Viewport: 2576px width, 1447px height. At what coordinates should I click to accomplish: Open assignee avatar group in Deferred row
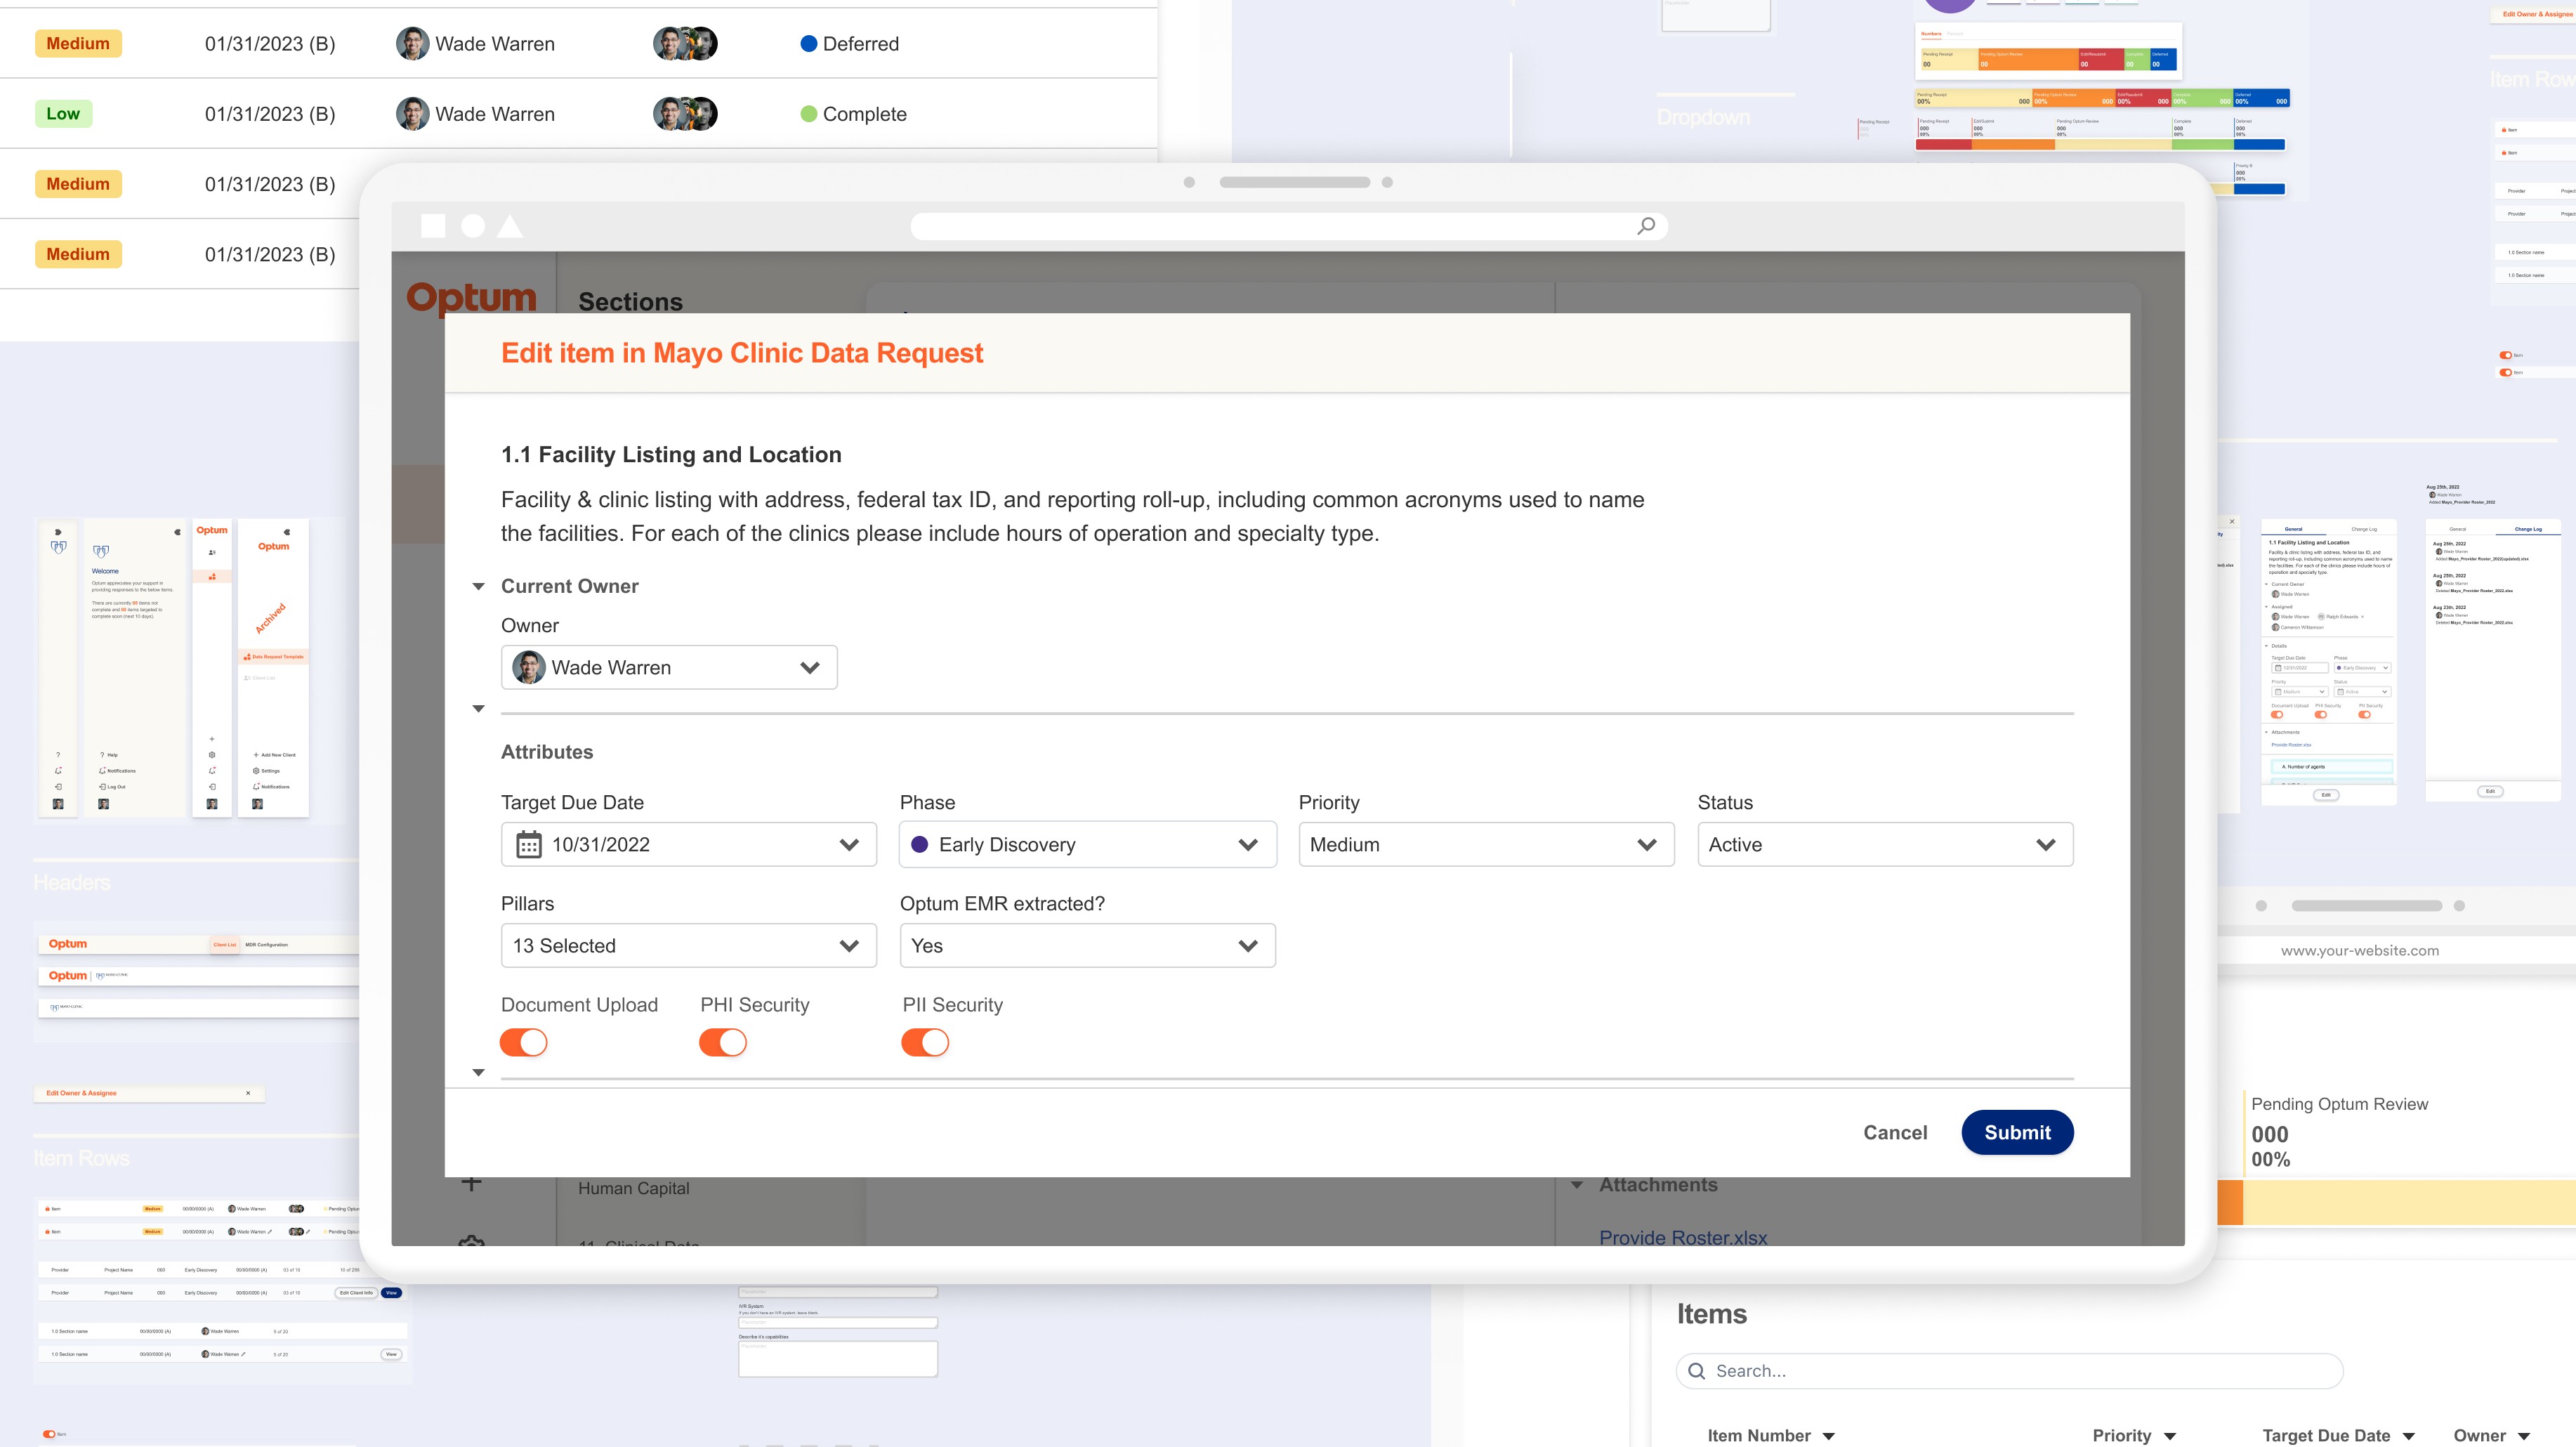pos(685,44)
